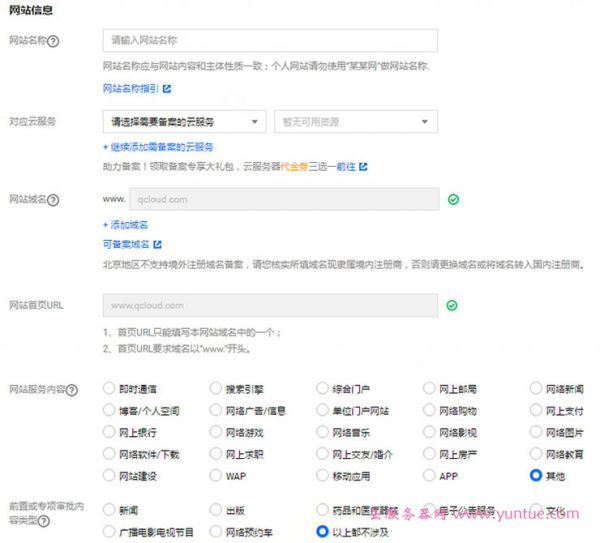This screenshot has width=600, height=543.
Task: Click external link icon after 可备案域名
Action: 157,243
